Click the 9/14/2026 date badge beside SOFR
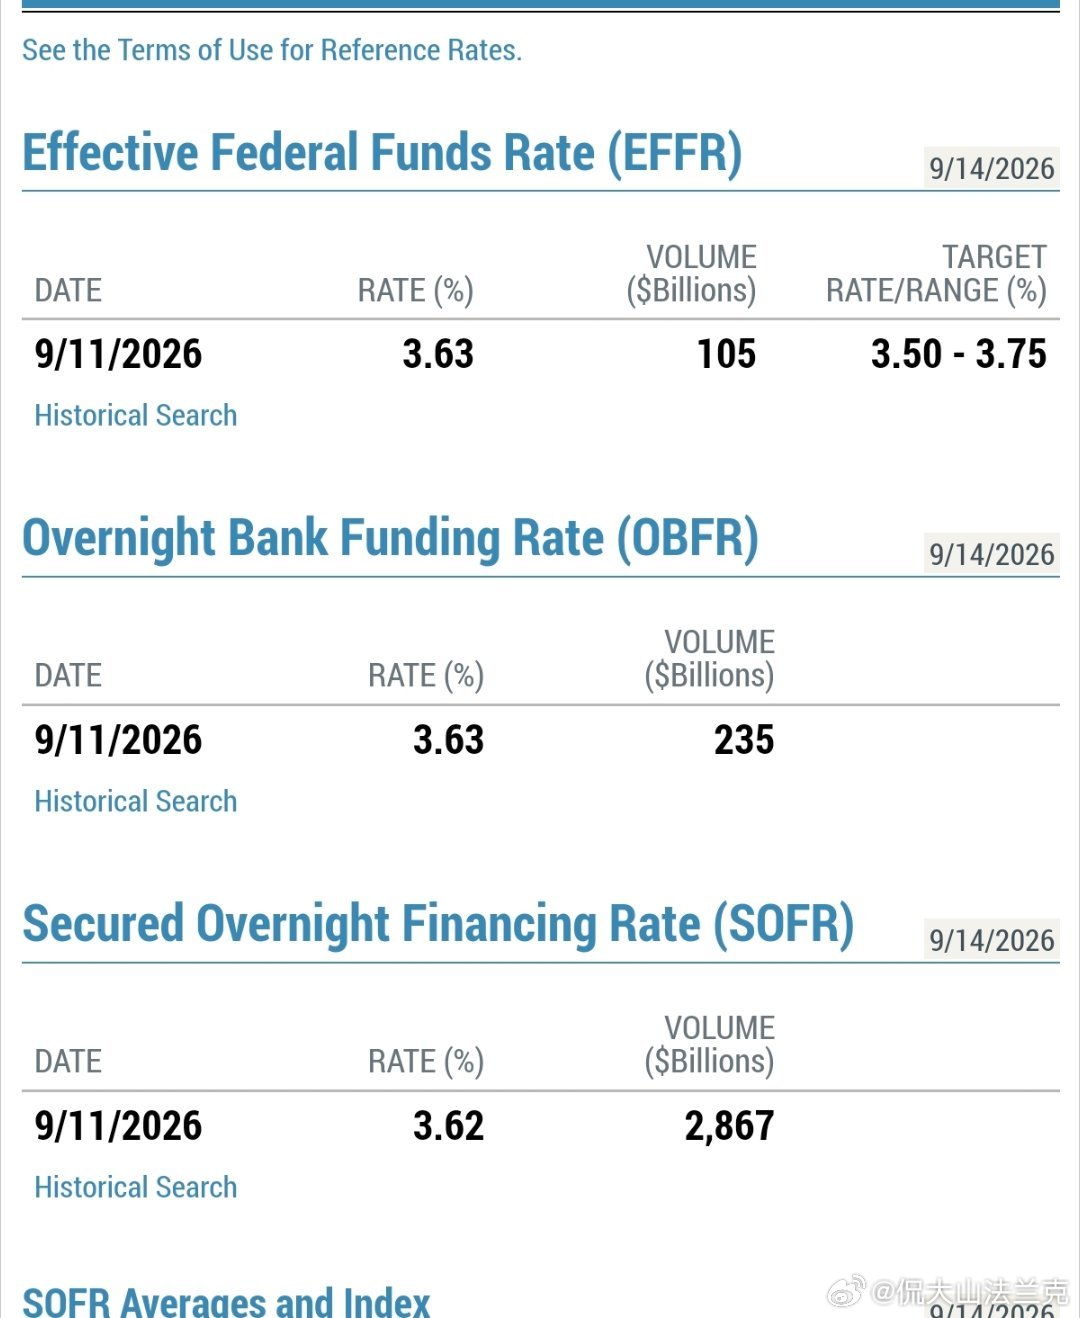 click(991, 940)
